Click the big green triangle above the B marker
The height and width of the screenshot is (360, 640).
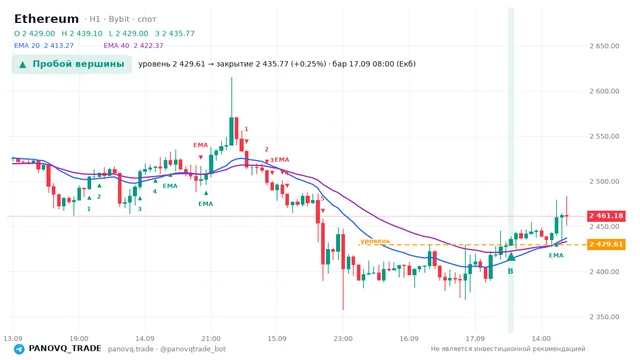[511, 257]
